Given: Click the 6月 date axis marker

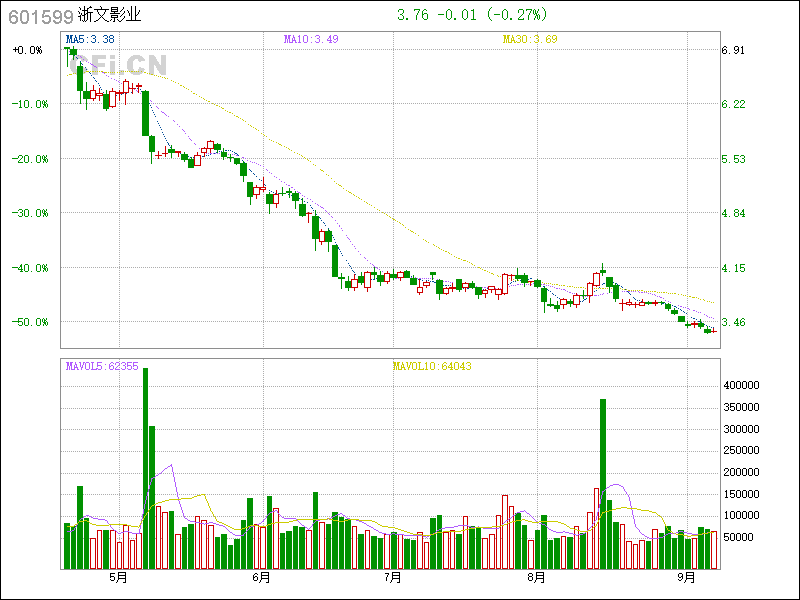Looking at the screenshot, I should [262, 578].
